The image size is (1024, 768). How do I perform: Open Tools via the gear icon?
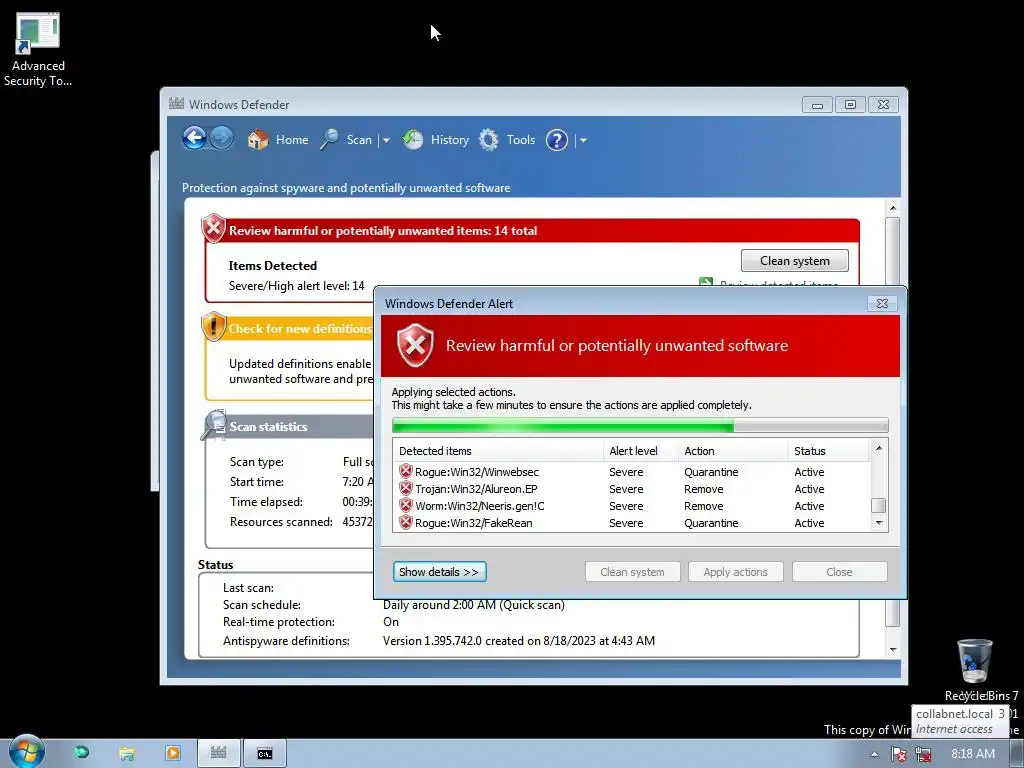coord(488,139)
